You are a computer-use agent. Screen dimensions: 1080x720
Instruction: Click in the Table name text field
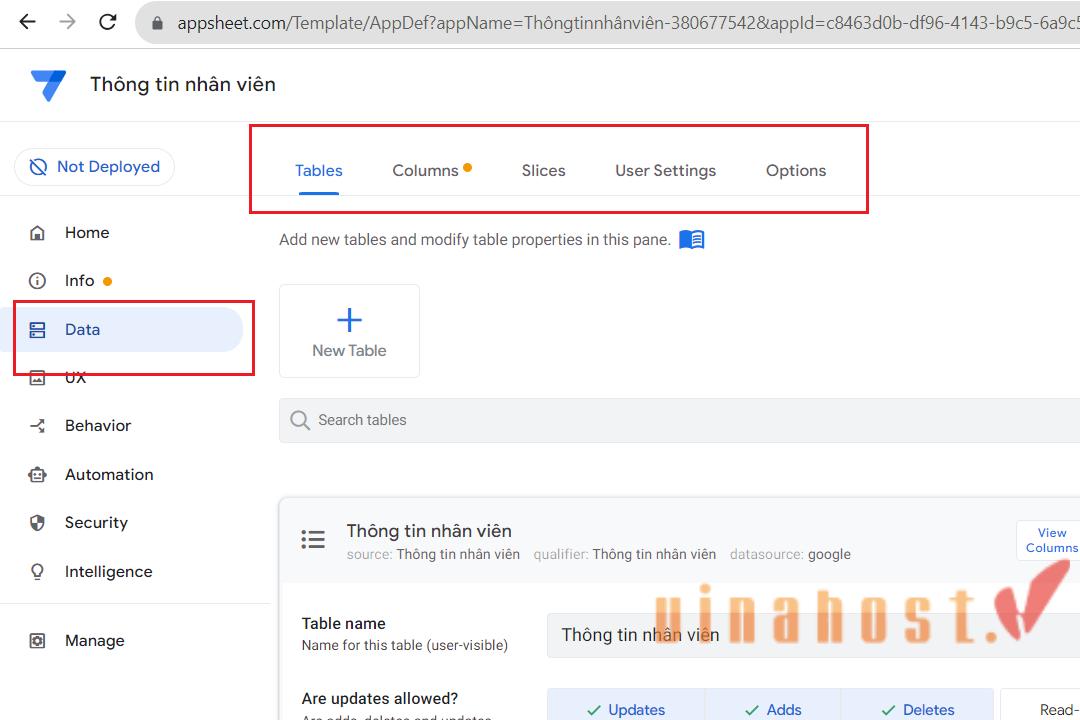click(813, 635)
